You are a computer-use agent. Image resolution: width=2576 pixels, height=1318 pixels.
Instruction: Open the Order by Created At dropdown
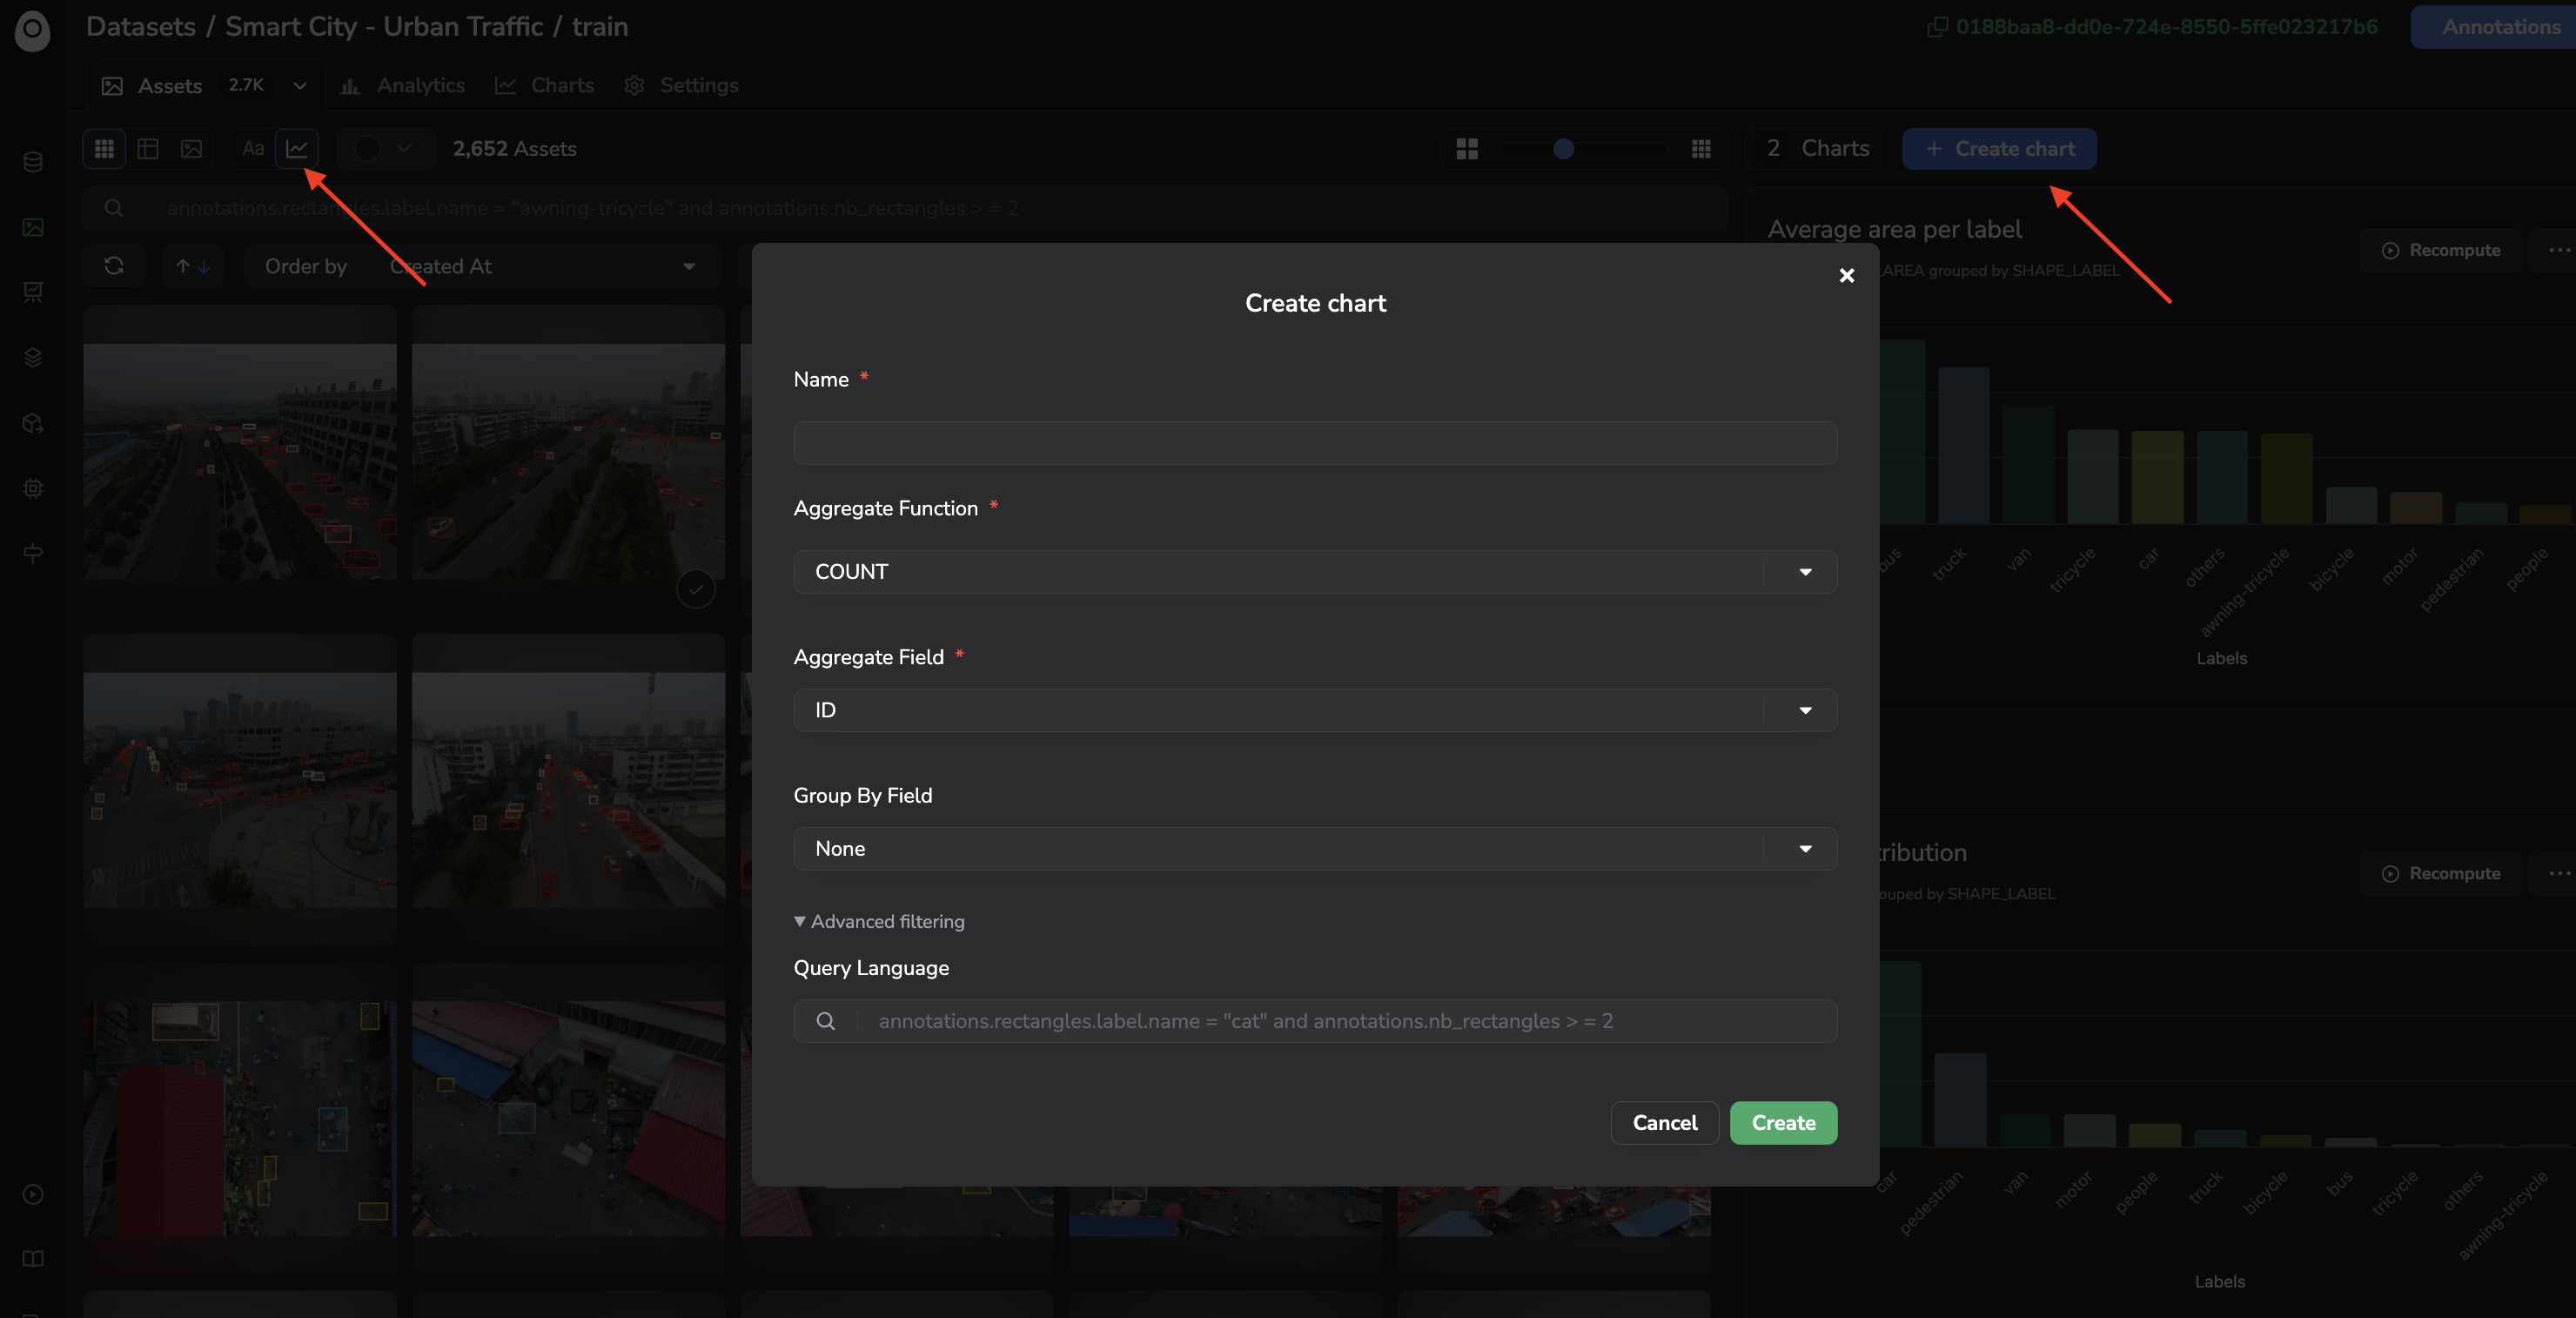tap(482, 266)
